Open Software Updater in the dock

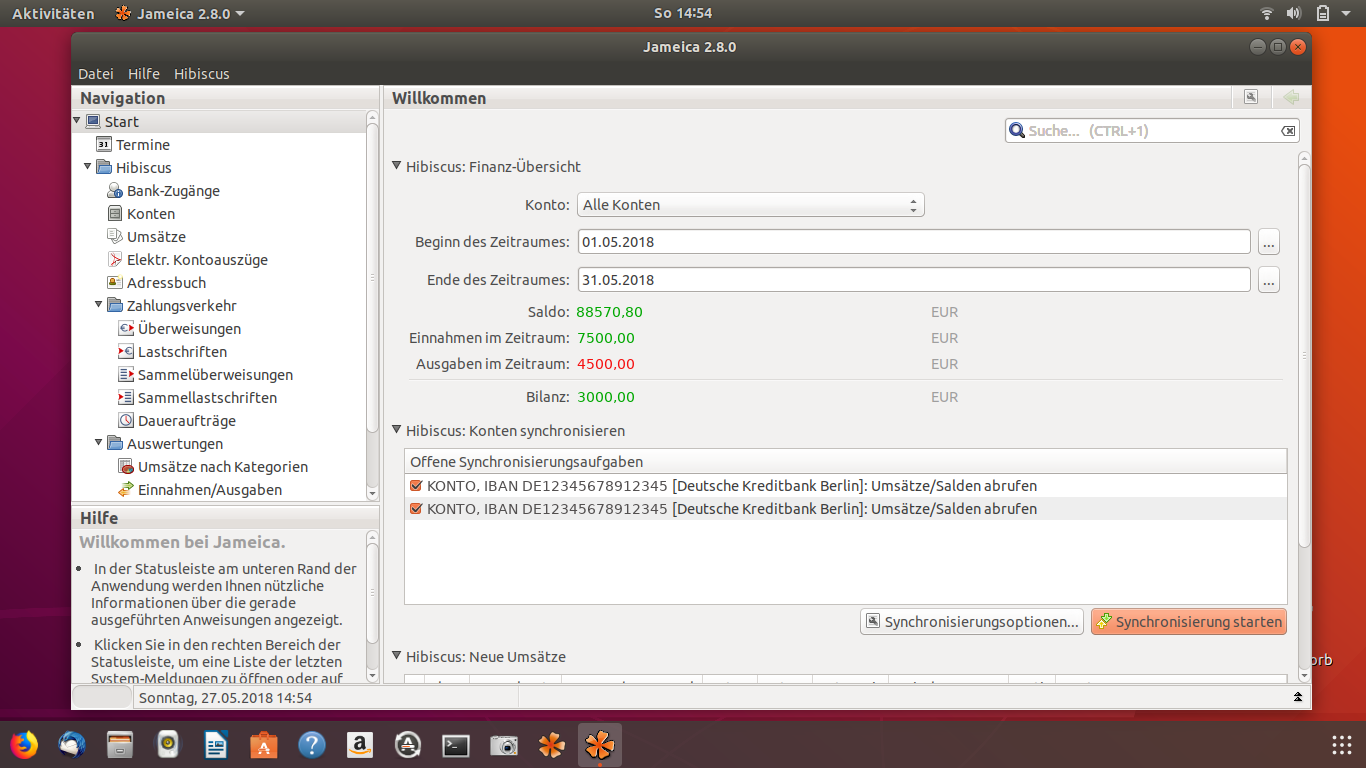point(408,745)
